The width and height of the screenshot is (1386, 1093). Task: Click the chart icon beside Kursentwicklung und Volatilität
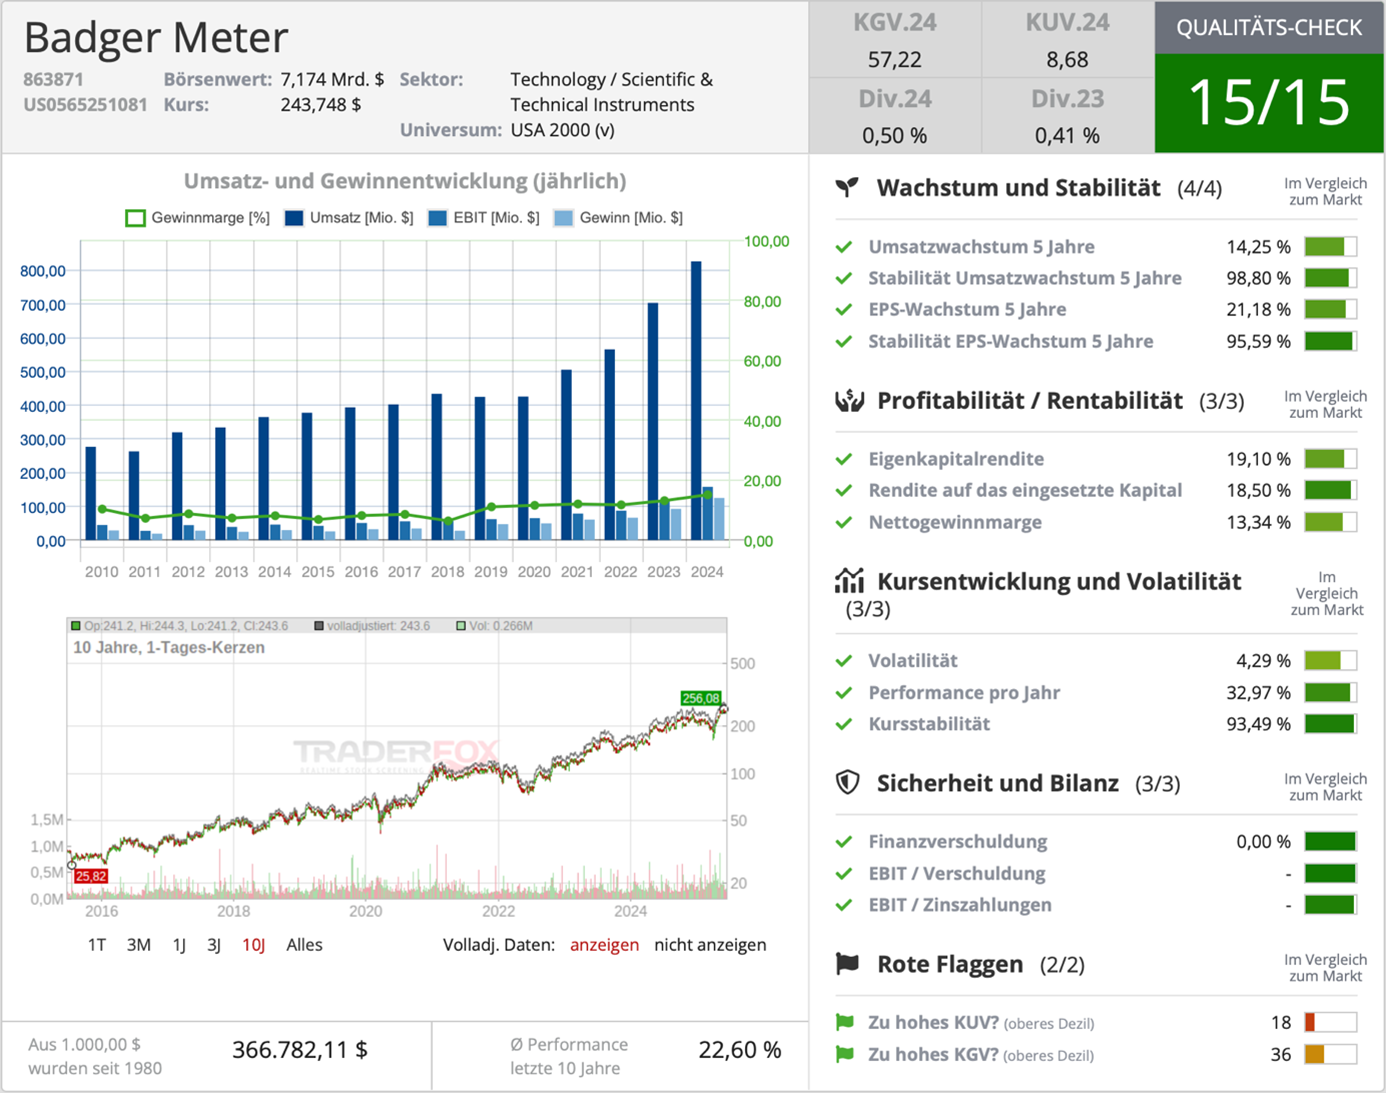(x=849, y=580)
